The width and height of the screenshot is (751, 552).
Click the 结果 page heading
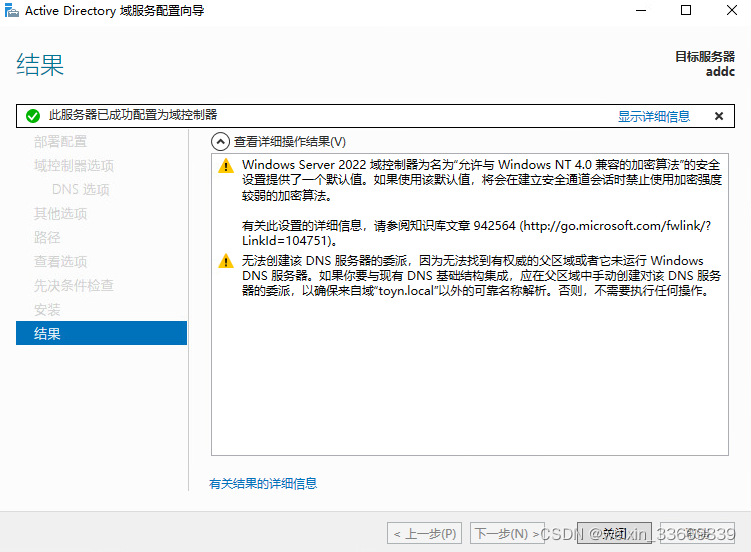(40, 65)
